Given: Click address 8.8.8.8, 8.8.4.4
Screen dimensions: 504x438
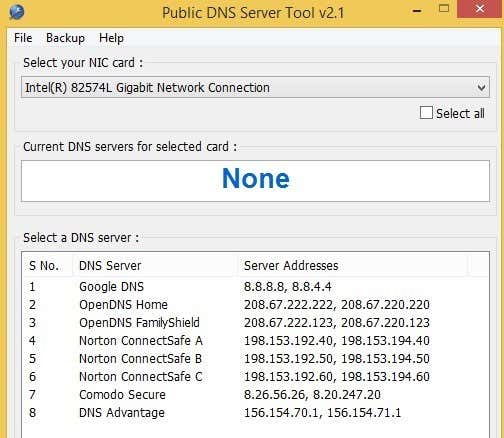Looking at the screenshot, I should pyautogui.click(x=288, y=287).
